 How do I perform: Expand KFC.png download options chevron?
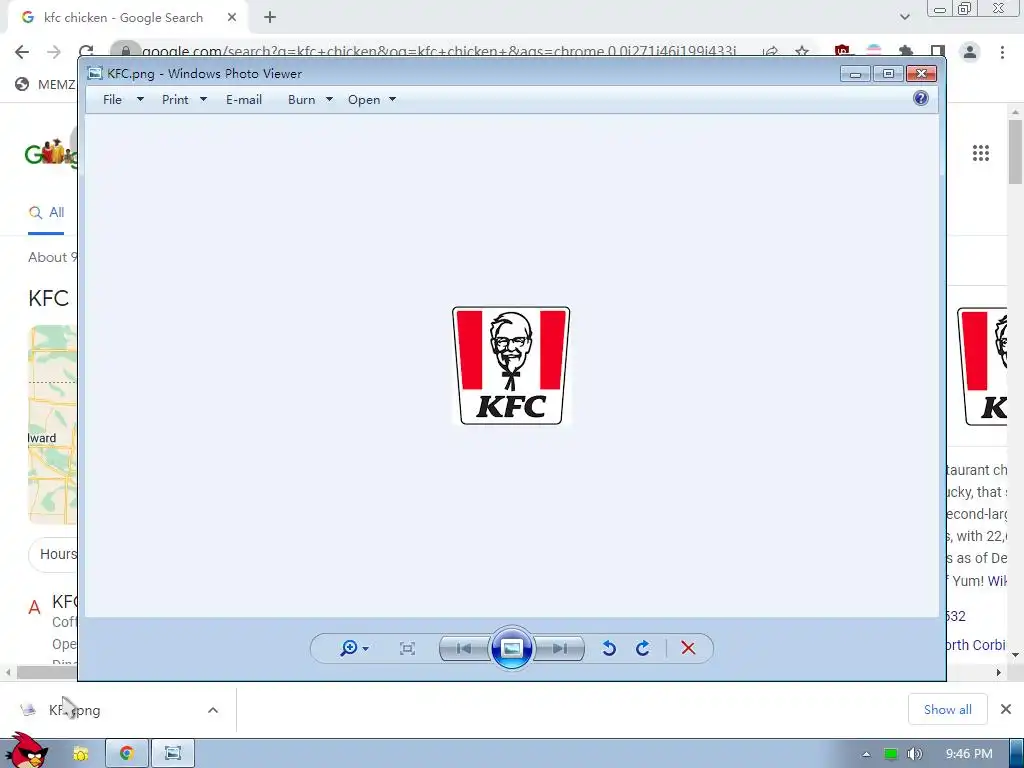213,710
